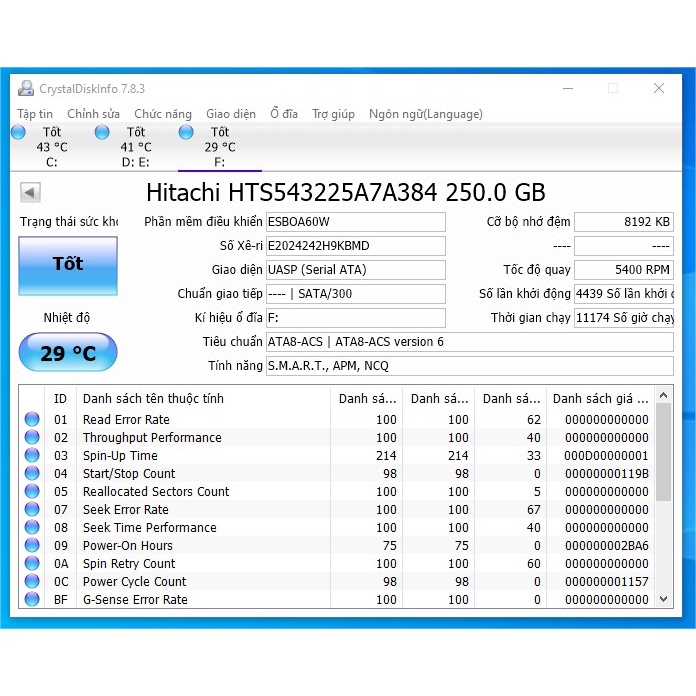Click the 29 °C temperature button

[x=68, y=352]
